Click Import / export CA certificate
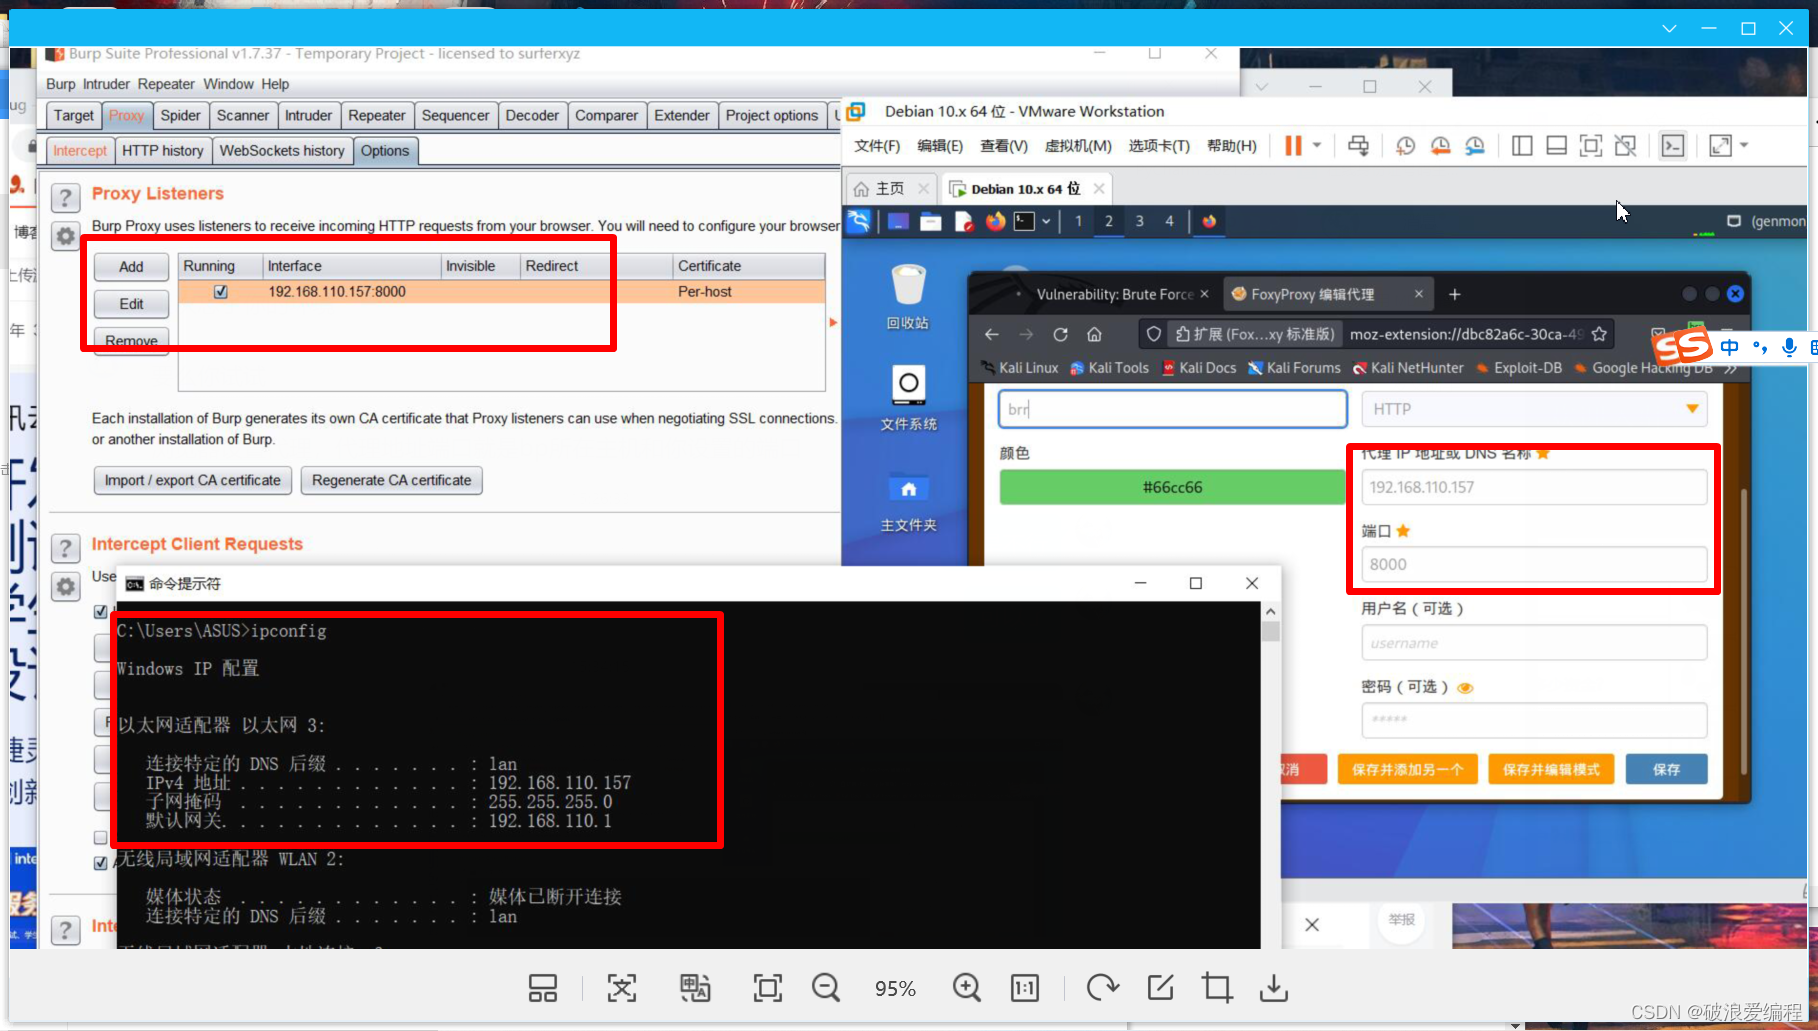Image resolution: width=1818 pixels, height=1031 pixels. coord(193,481)
